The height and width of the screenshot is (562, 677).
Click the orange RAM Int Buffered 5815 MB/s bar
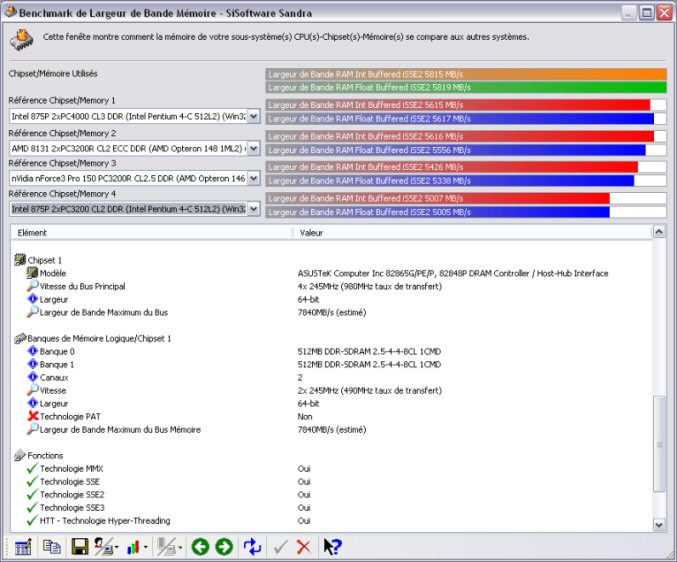pos(466,74)
